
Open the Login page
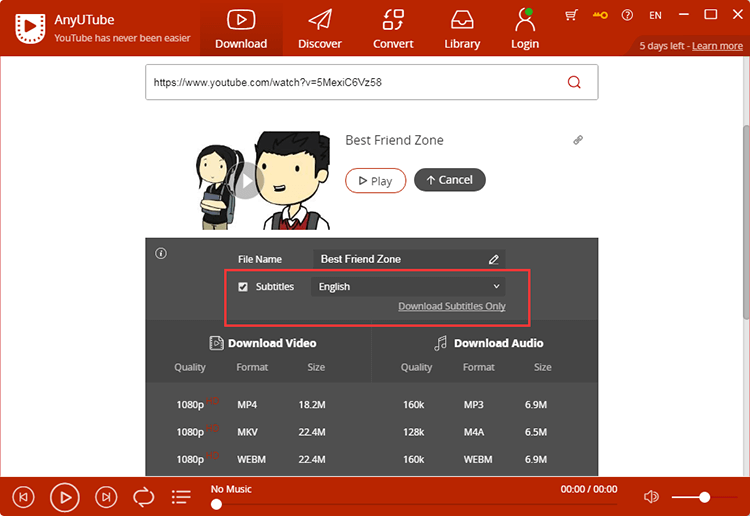tap(525, 30)
